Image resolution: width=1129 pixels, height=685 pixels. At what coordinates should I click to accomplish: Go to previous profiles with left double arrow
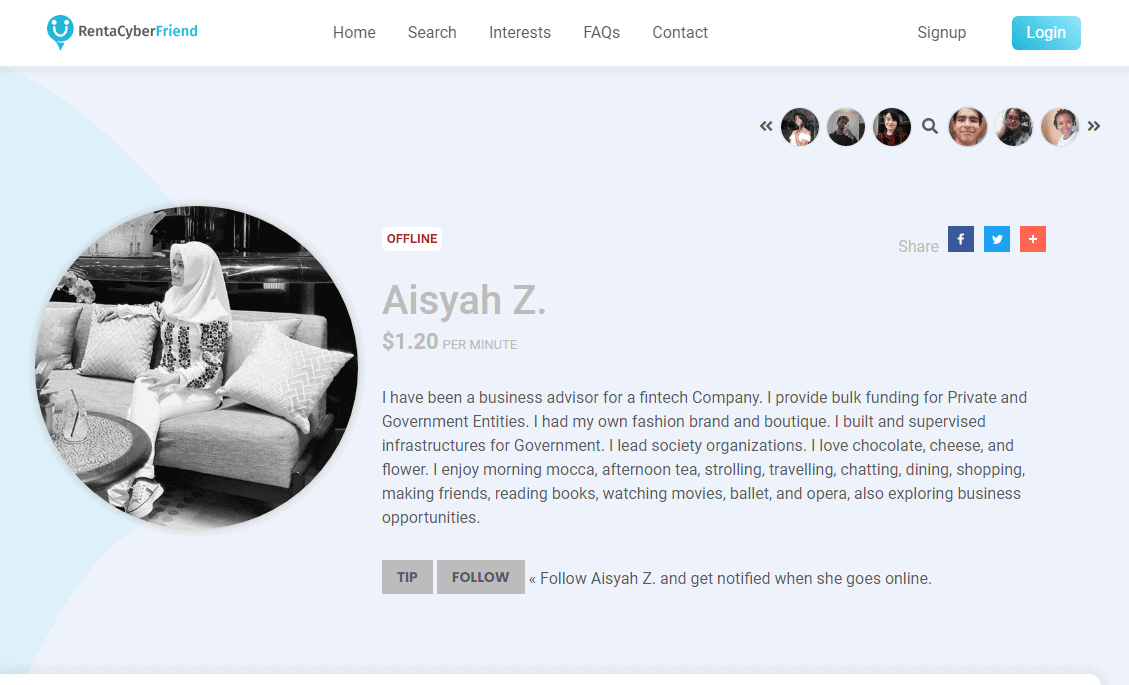766,126
